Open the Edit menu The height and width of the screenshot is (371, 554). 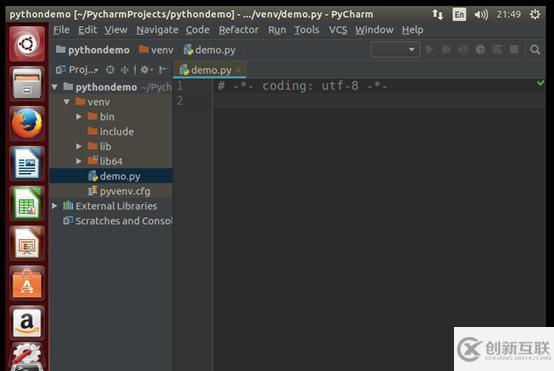[x=87, y=30]
